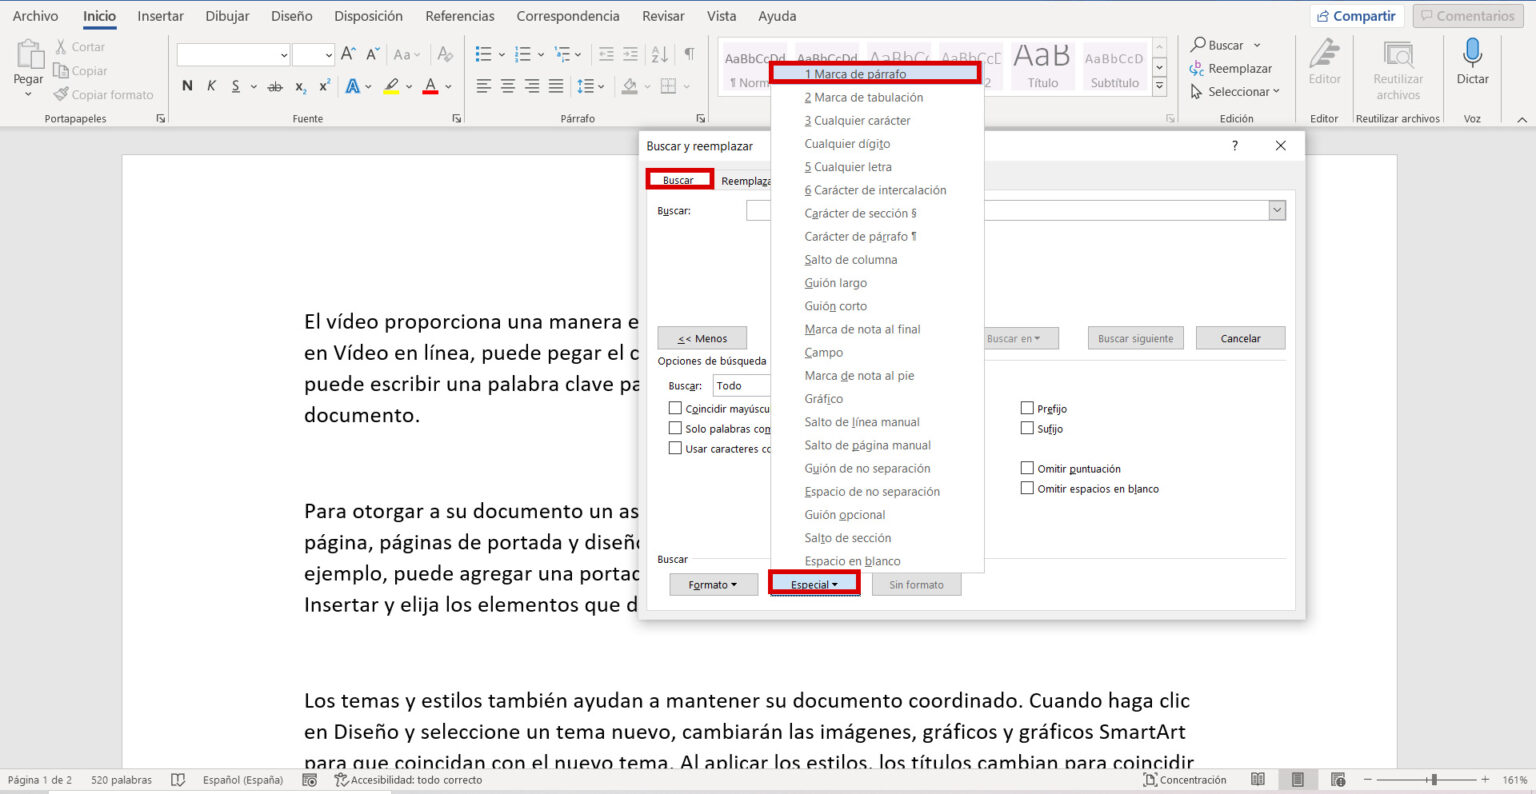Open Concentración focus mode
Screen dimensions: 1536x794
1185,780
